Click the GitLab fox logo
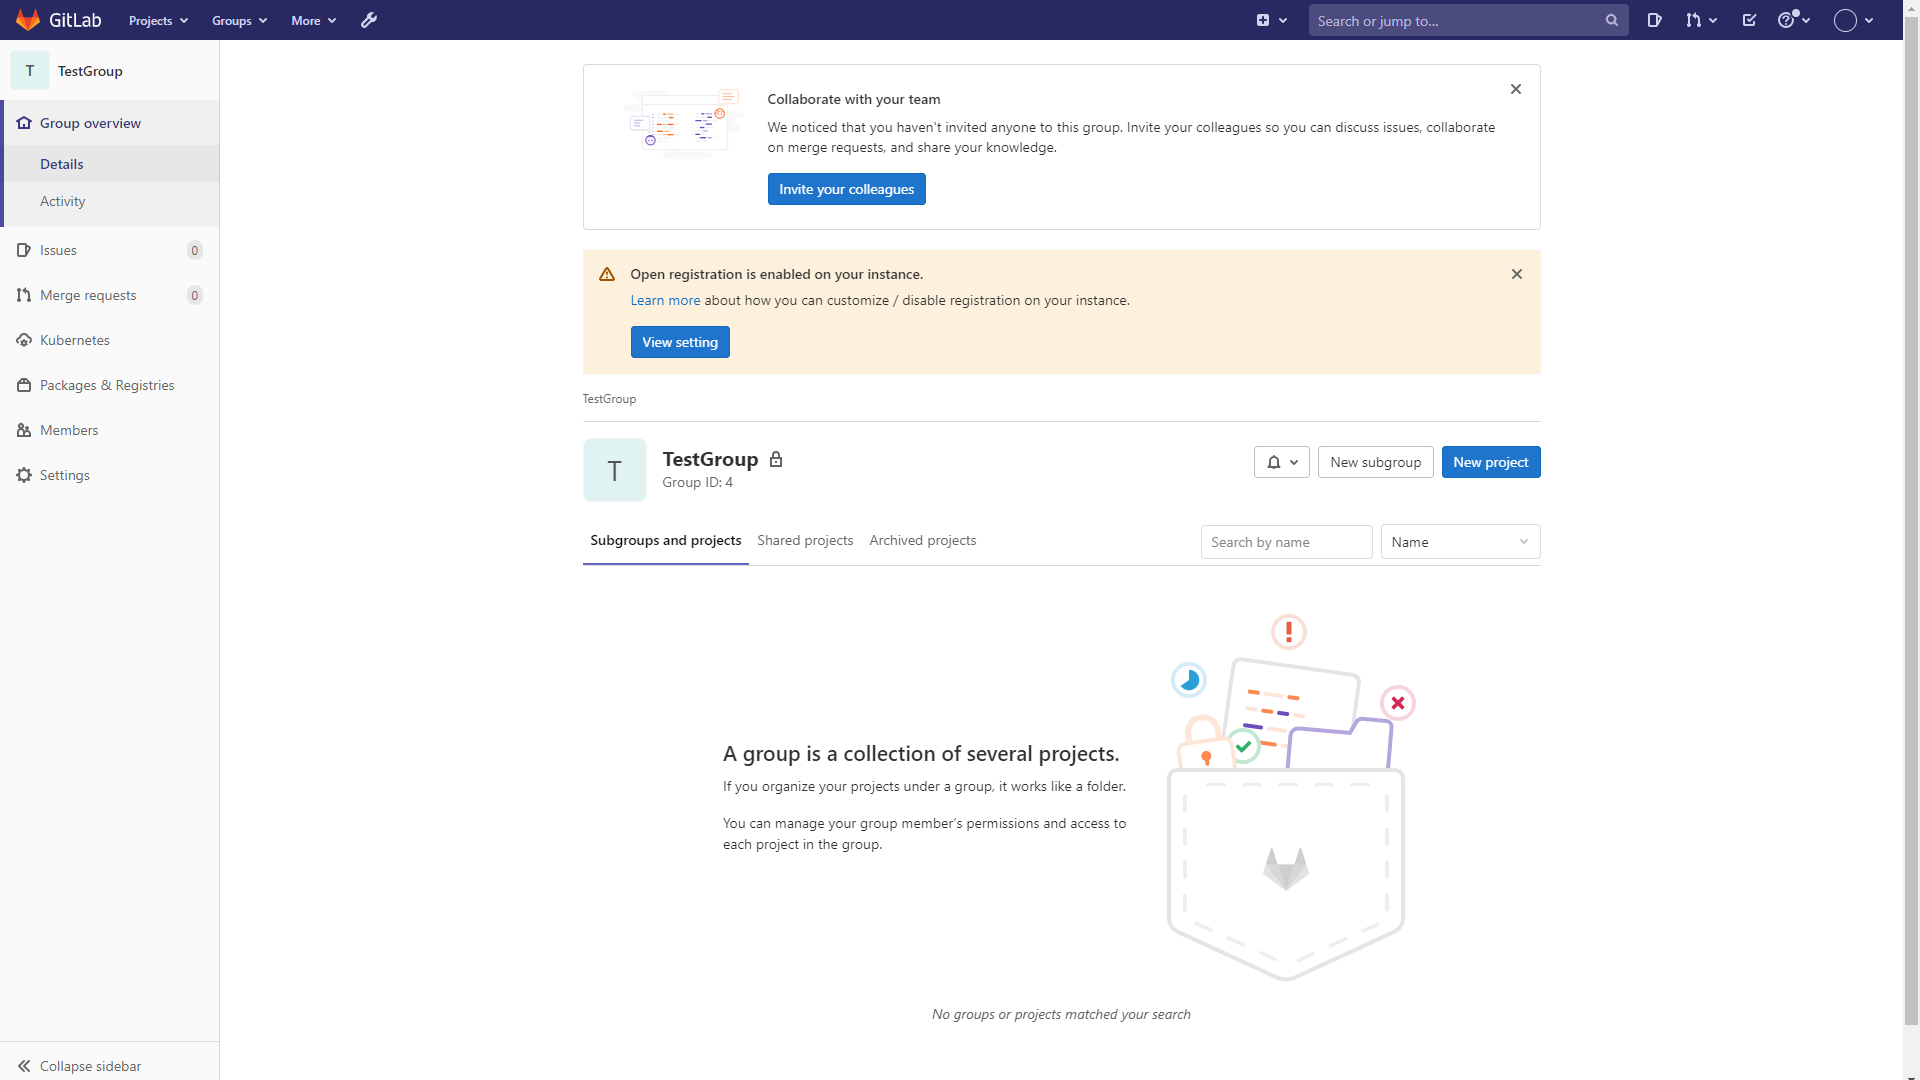Screen dimensions: 1920x1080 click(x=28, y=20)
